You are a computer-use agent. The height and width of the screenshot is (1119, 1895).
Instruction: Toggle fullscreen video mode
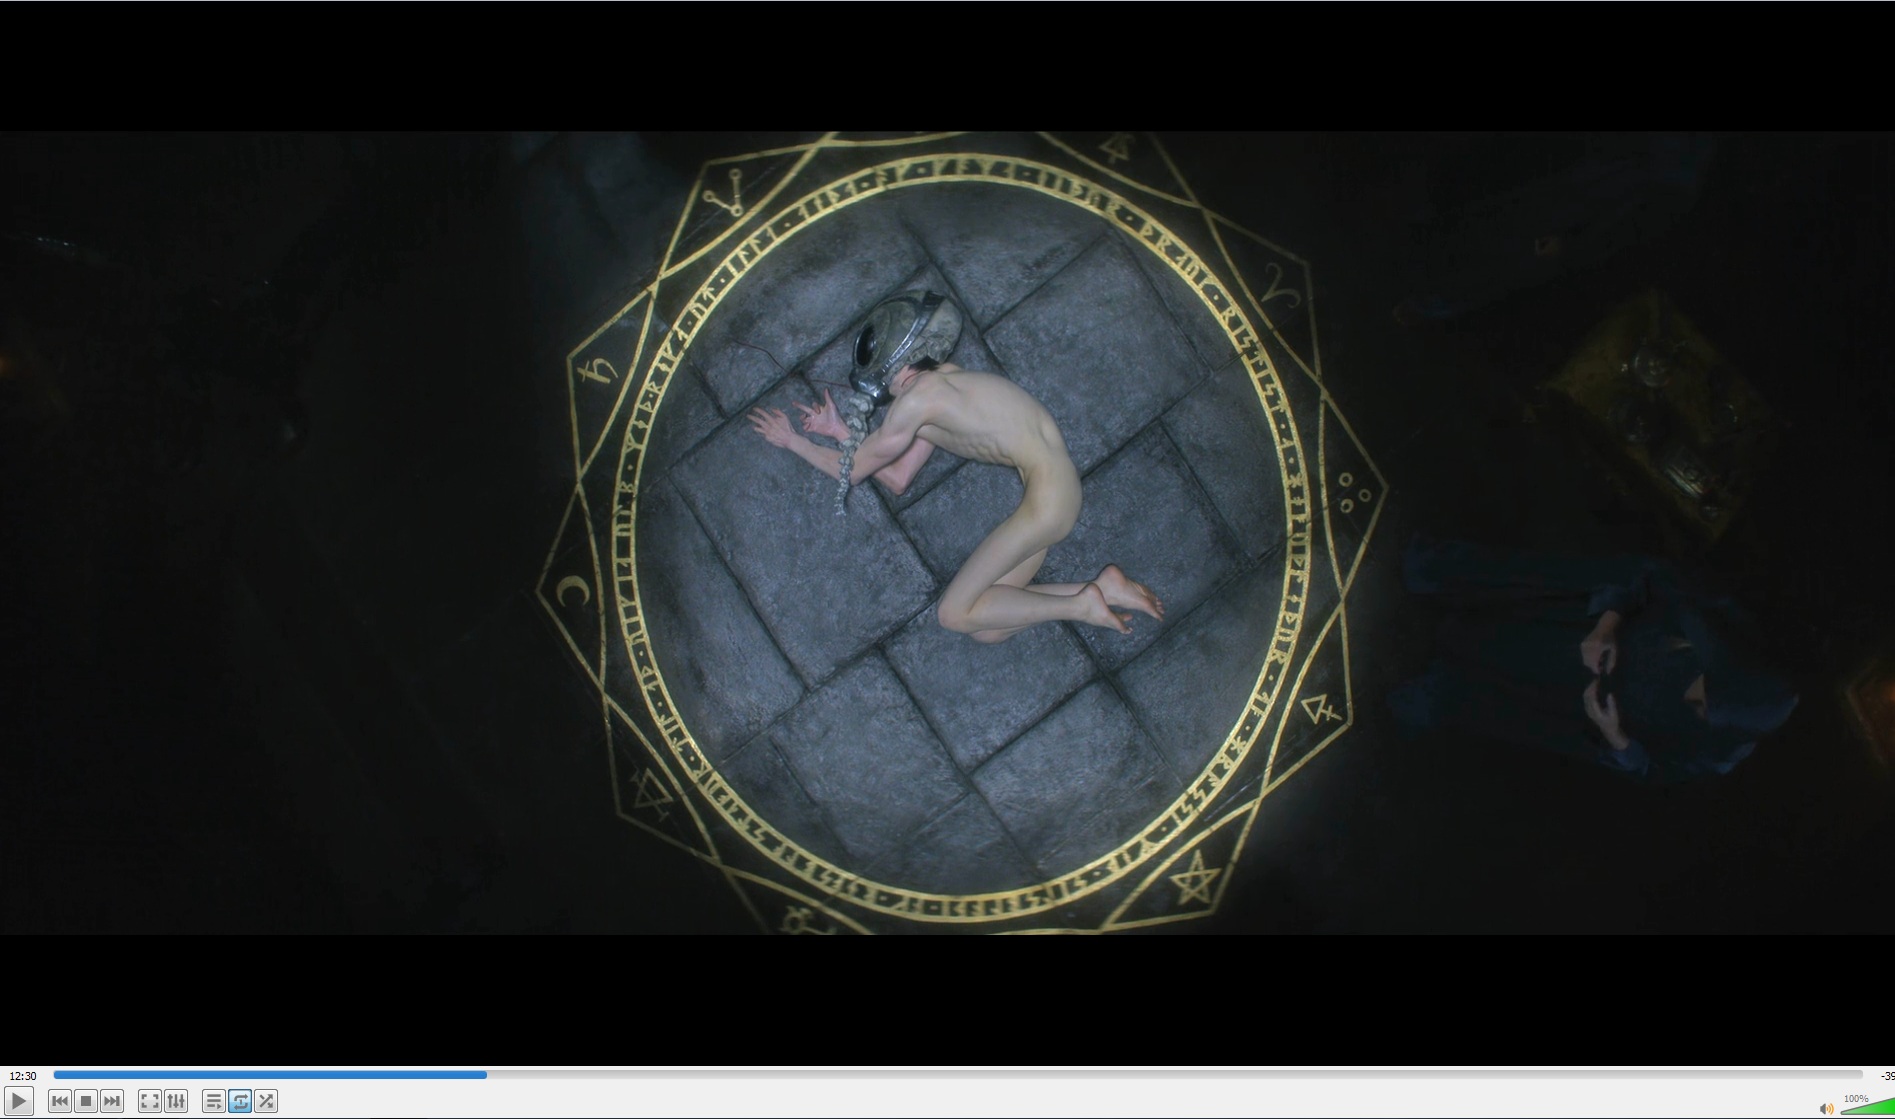coord(150,1101)
